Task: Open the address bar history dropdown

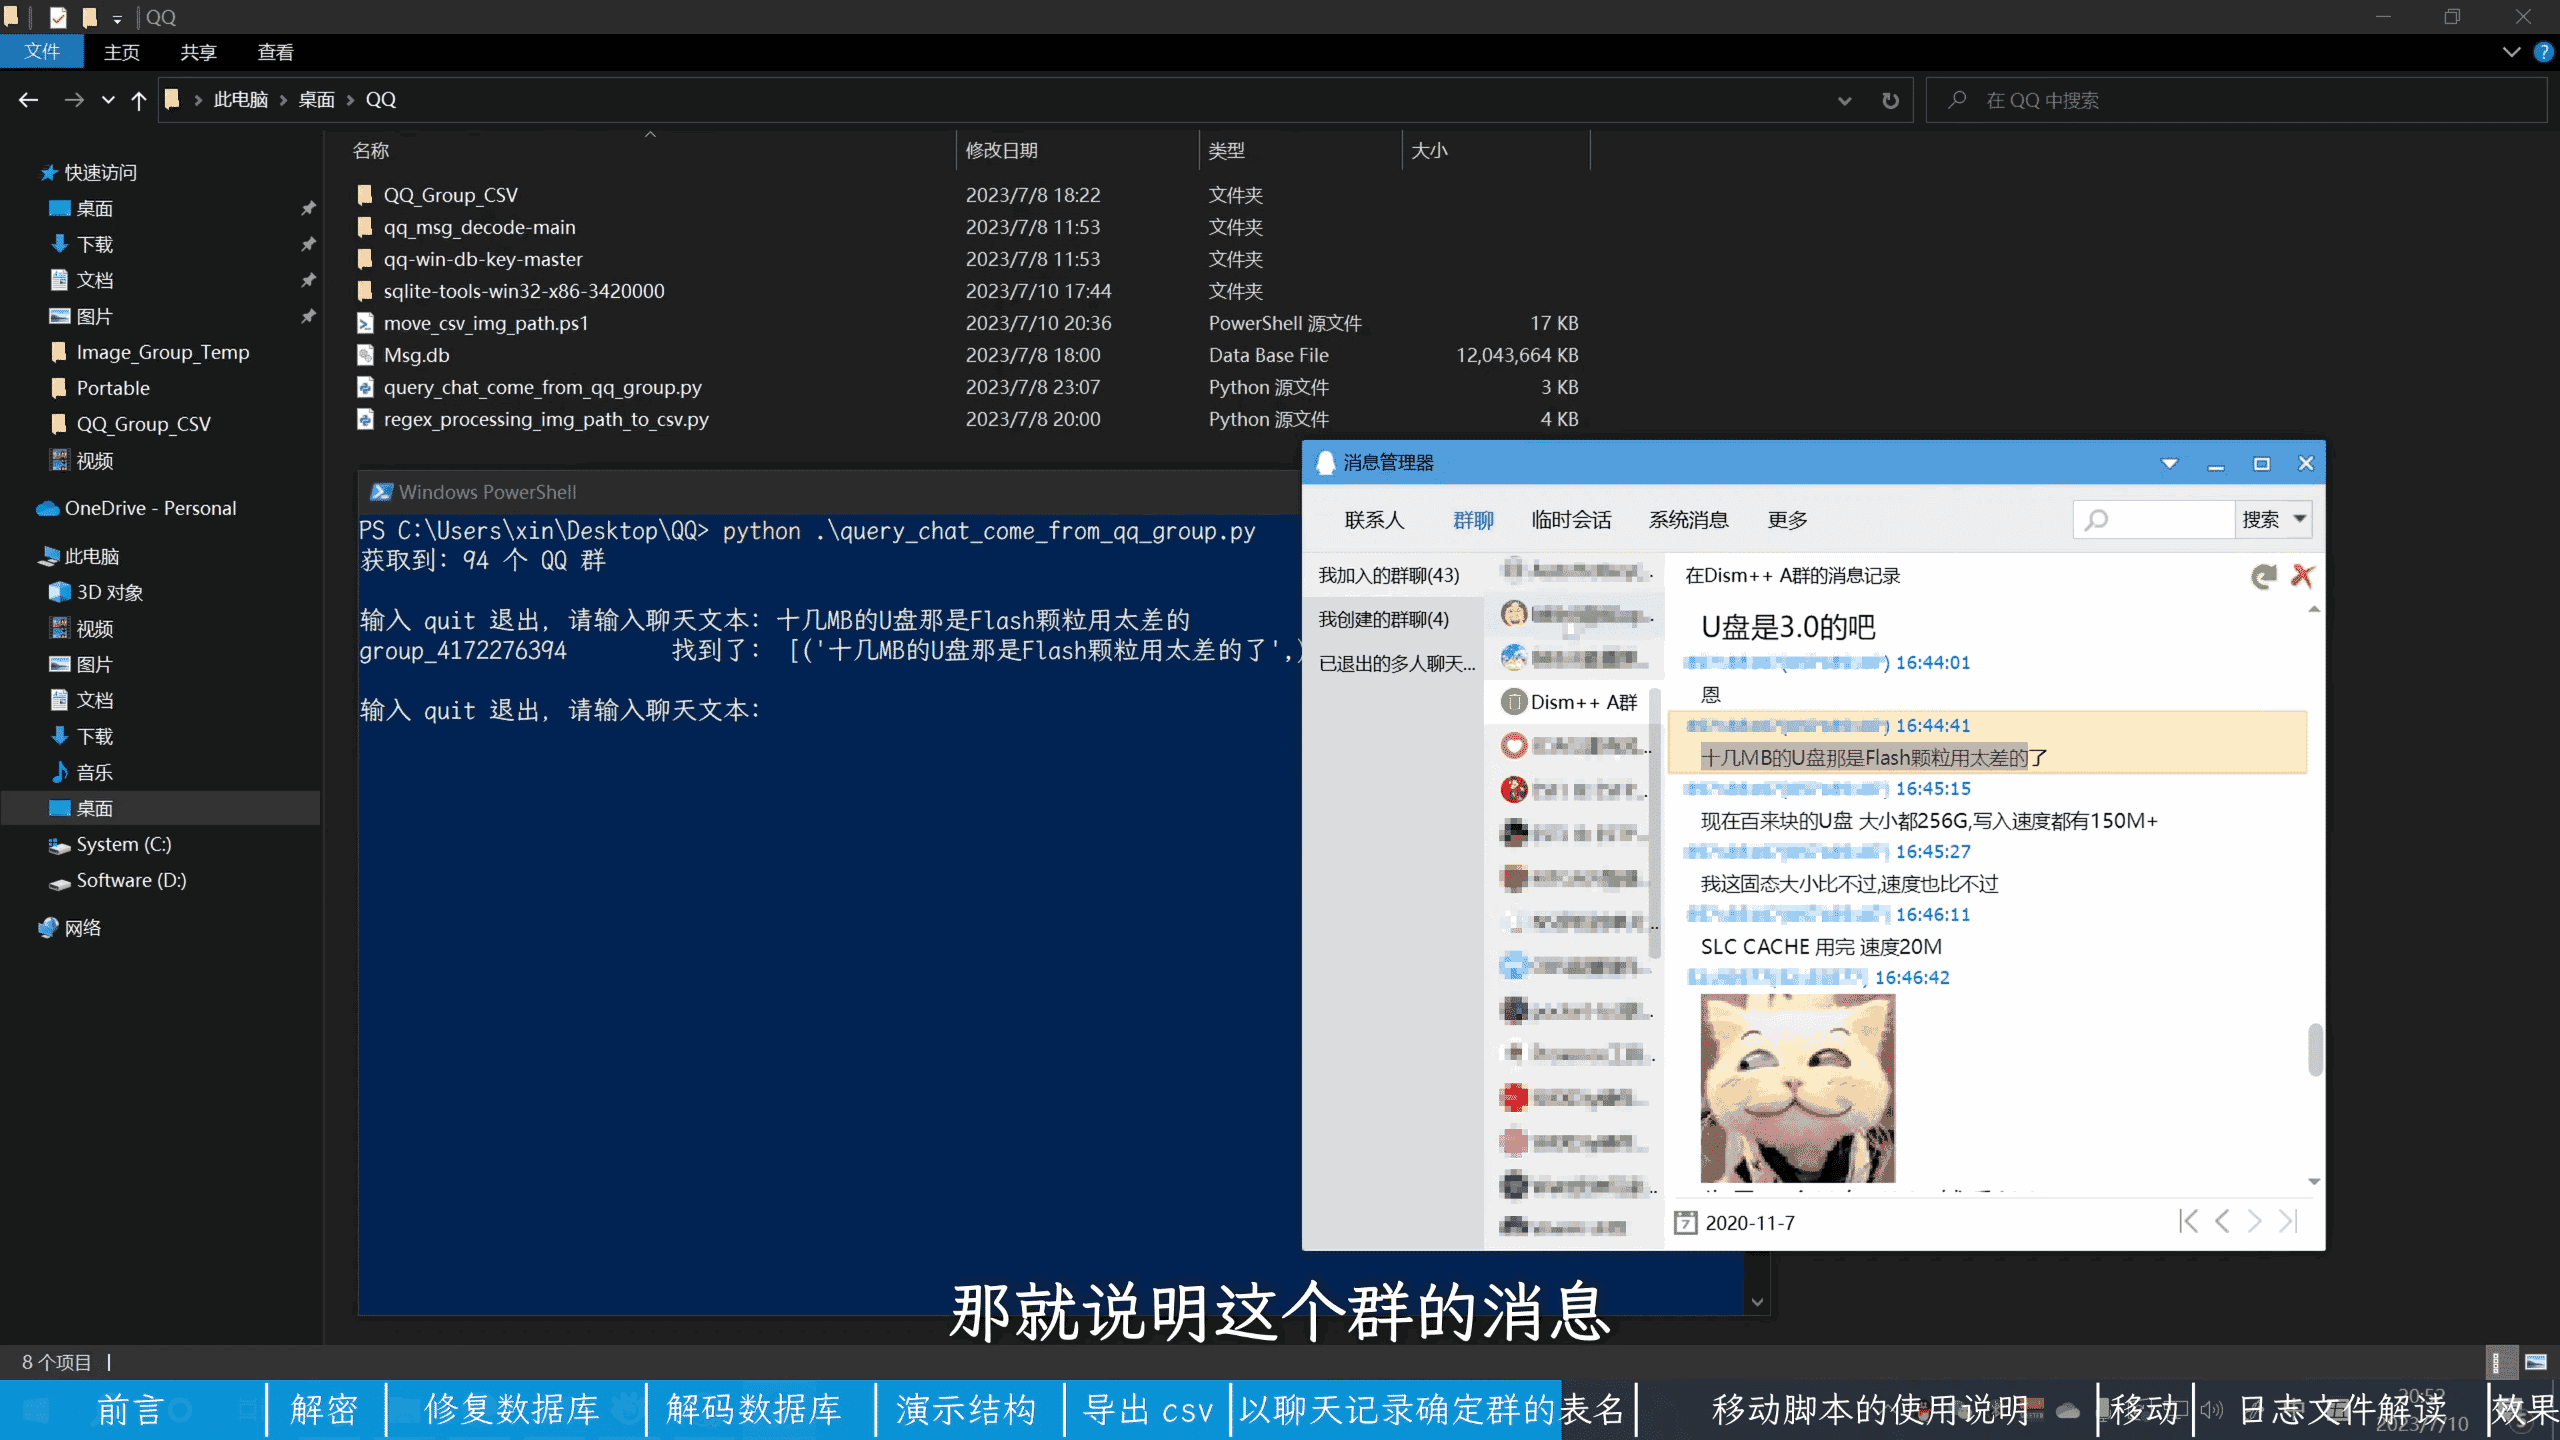Action: pos(1844,99)
